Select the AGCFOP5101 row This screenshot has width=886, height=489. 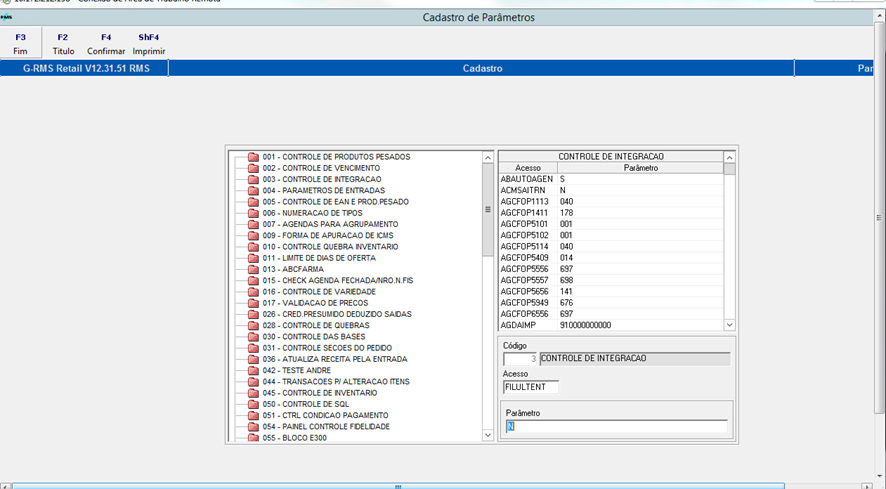coord(611,224)
